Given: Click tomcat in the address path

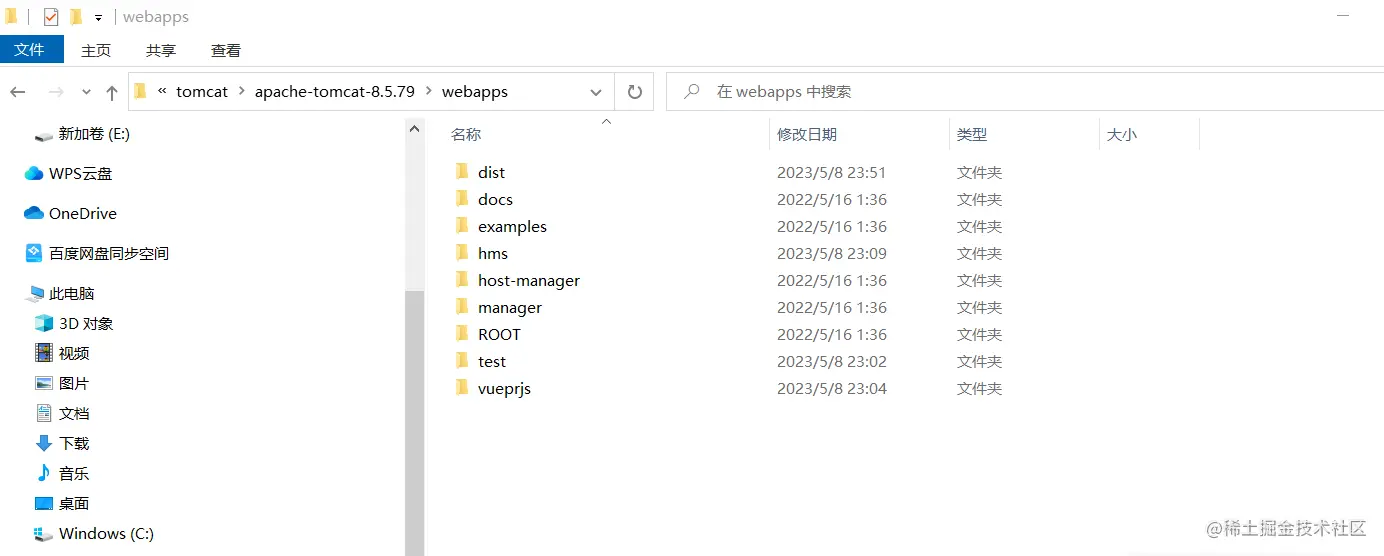Looking at the screenshot, I should click(x=202, y=92).
